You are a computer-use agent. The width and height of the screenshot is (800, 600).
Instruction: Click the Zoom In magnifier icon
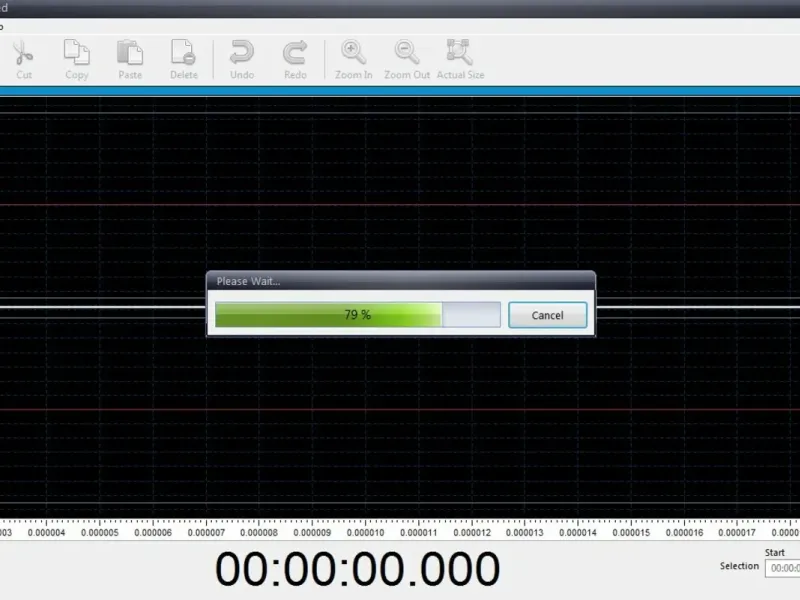353,53
